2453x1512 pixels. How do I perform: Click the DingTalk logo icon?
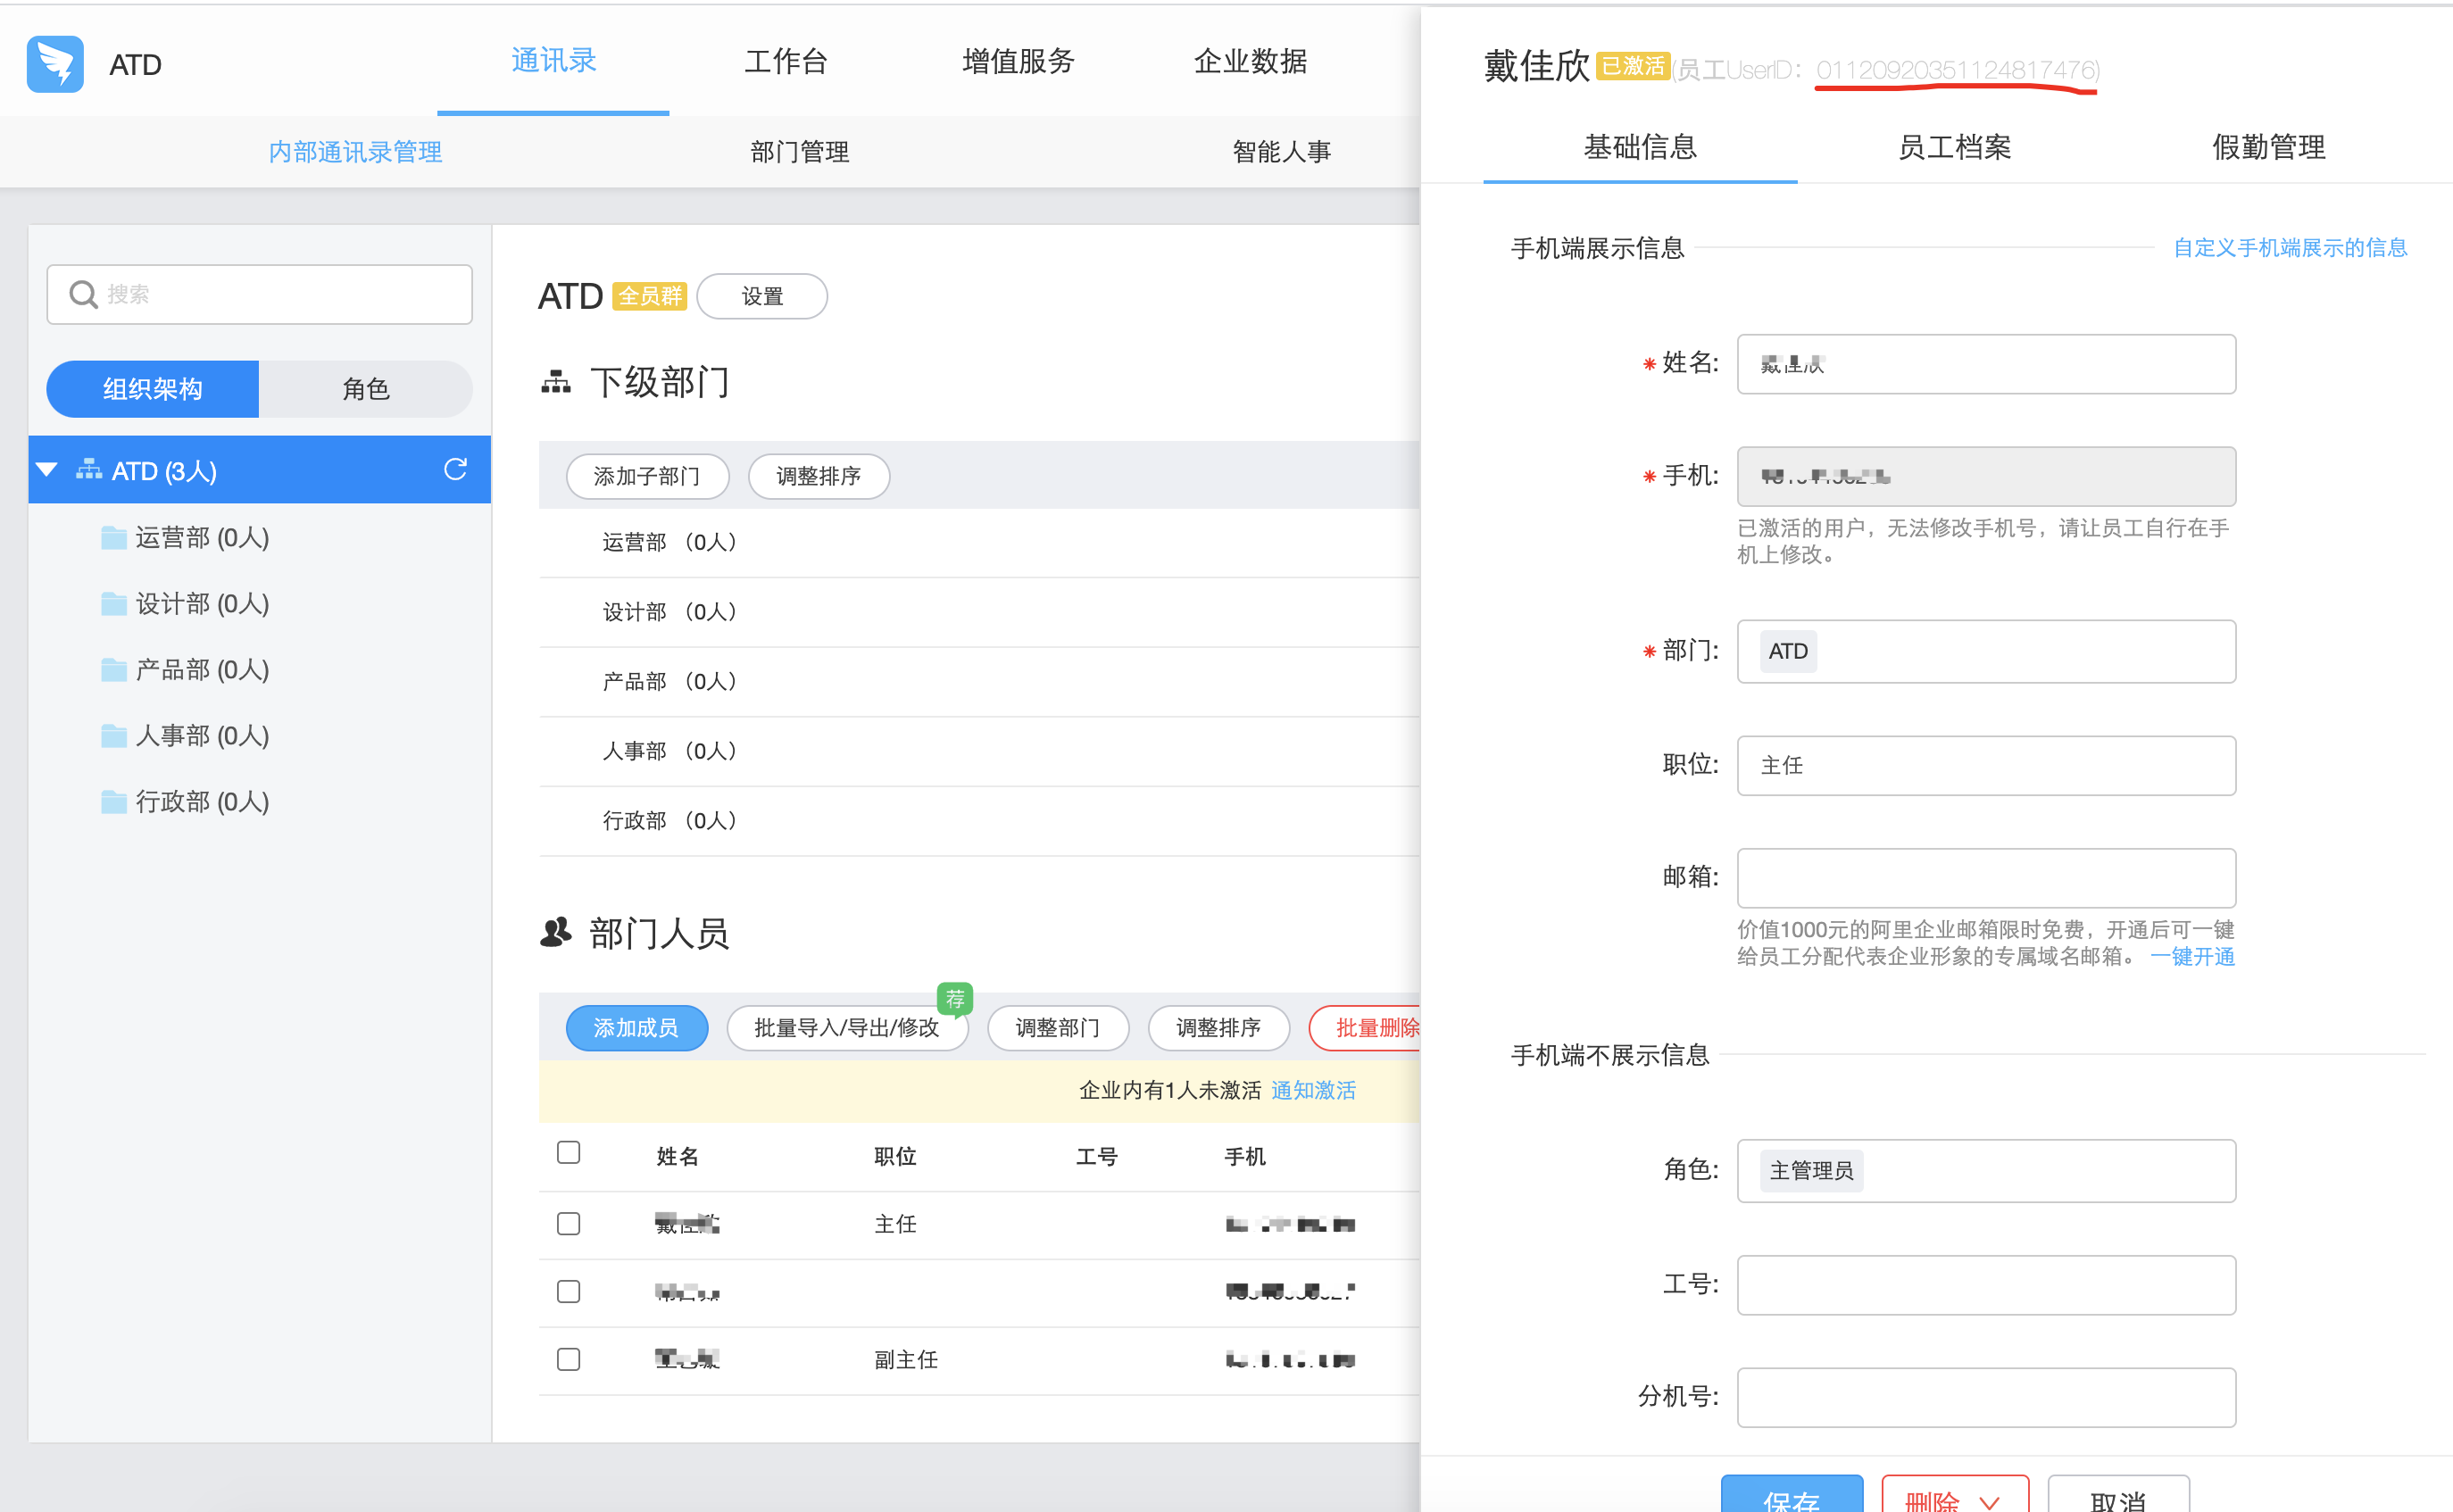click(x=55, y=64)
